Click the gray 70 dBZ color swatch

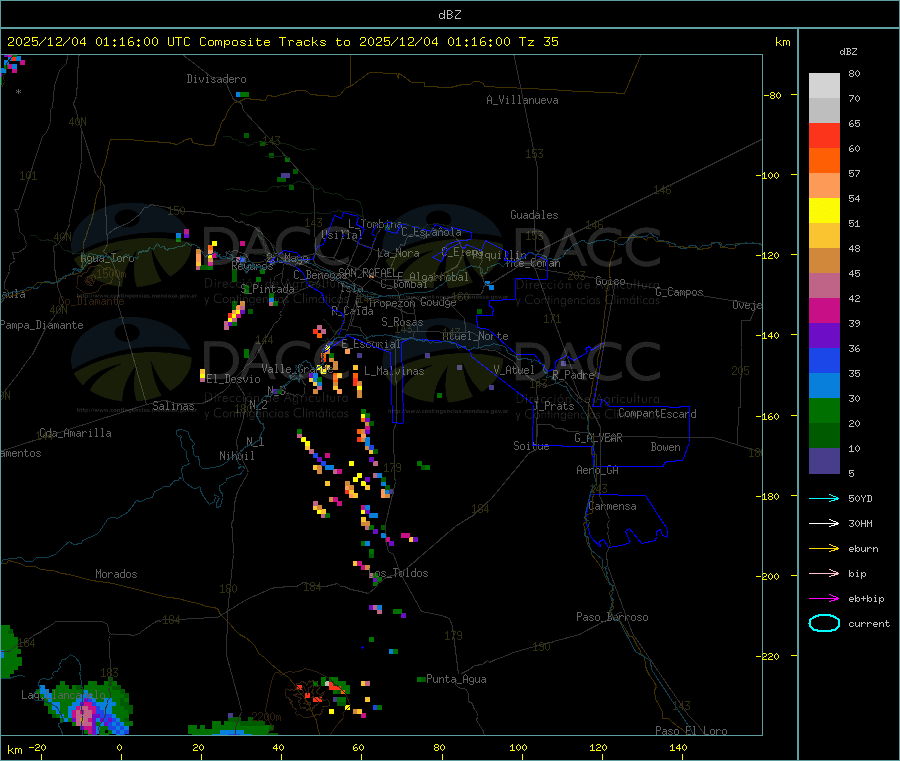tap(824, 111)
